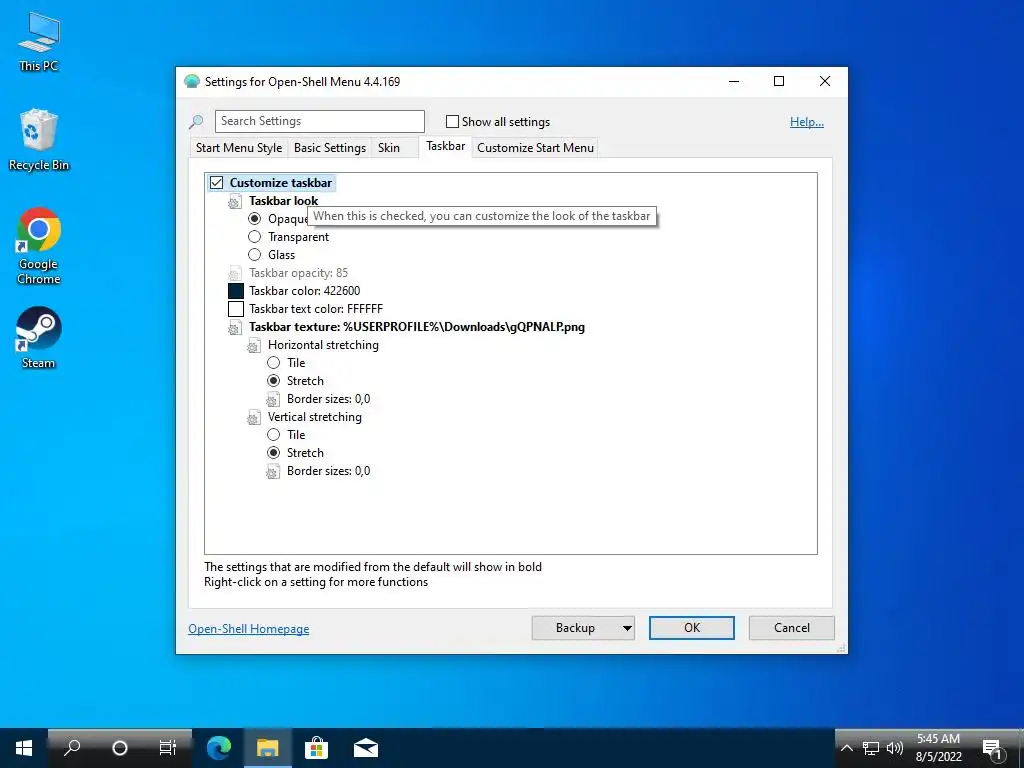Open the Windows Start button
The image size is (1024, 768).
[x=24, y=748]
